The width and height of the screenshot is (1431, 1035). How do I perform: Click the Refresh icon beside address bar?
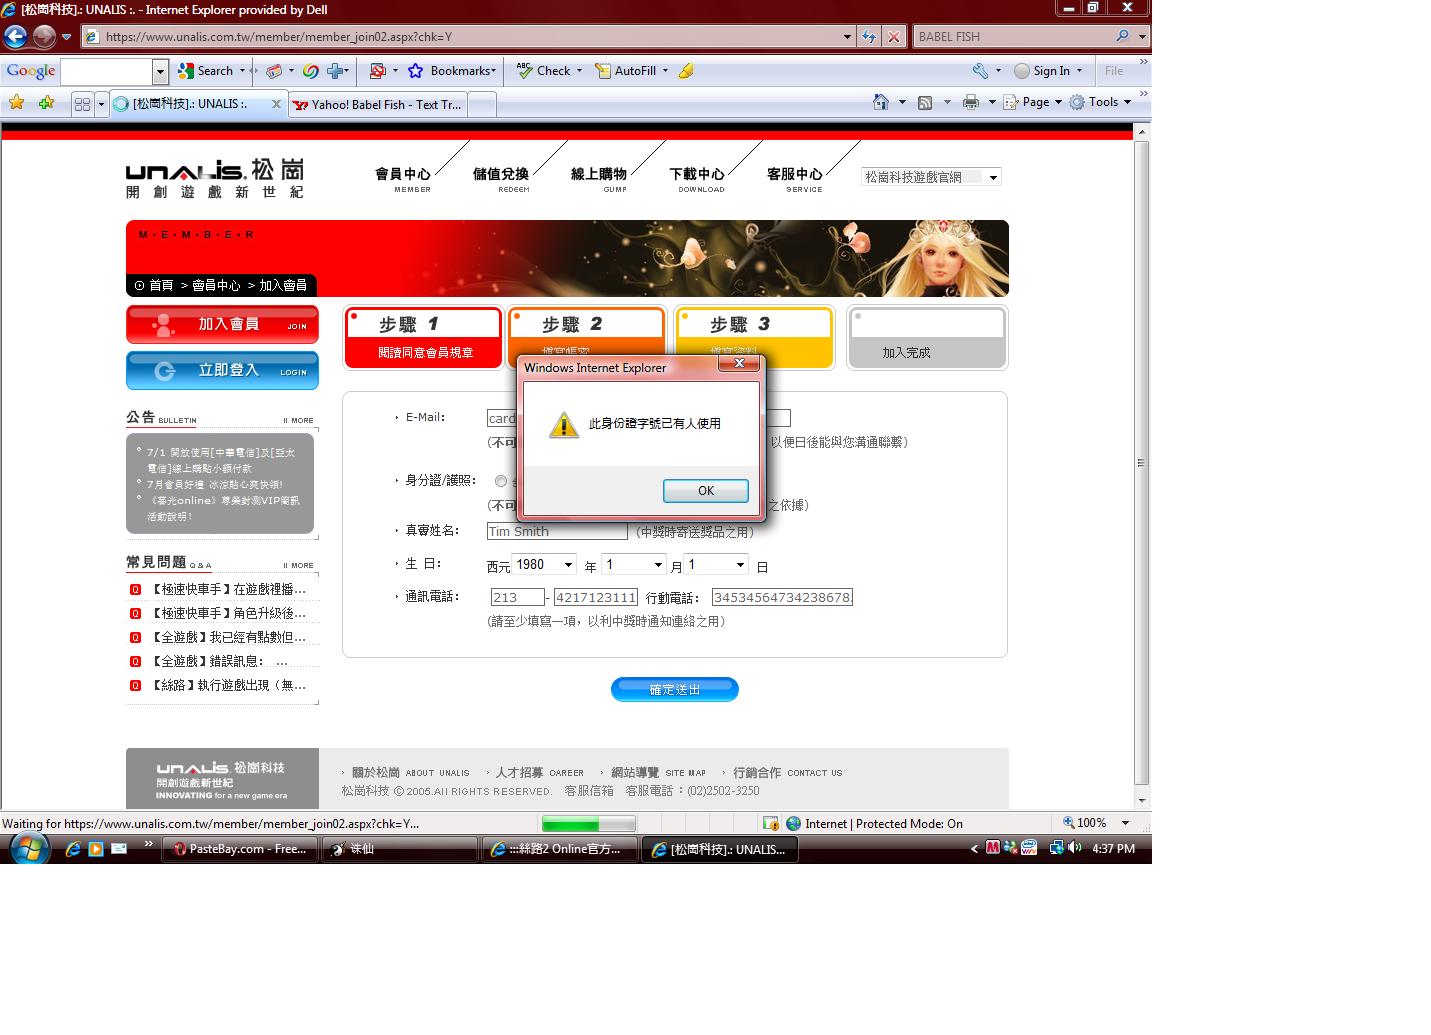point(868,37)
